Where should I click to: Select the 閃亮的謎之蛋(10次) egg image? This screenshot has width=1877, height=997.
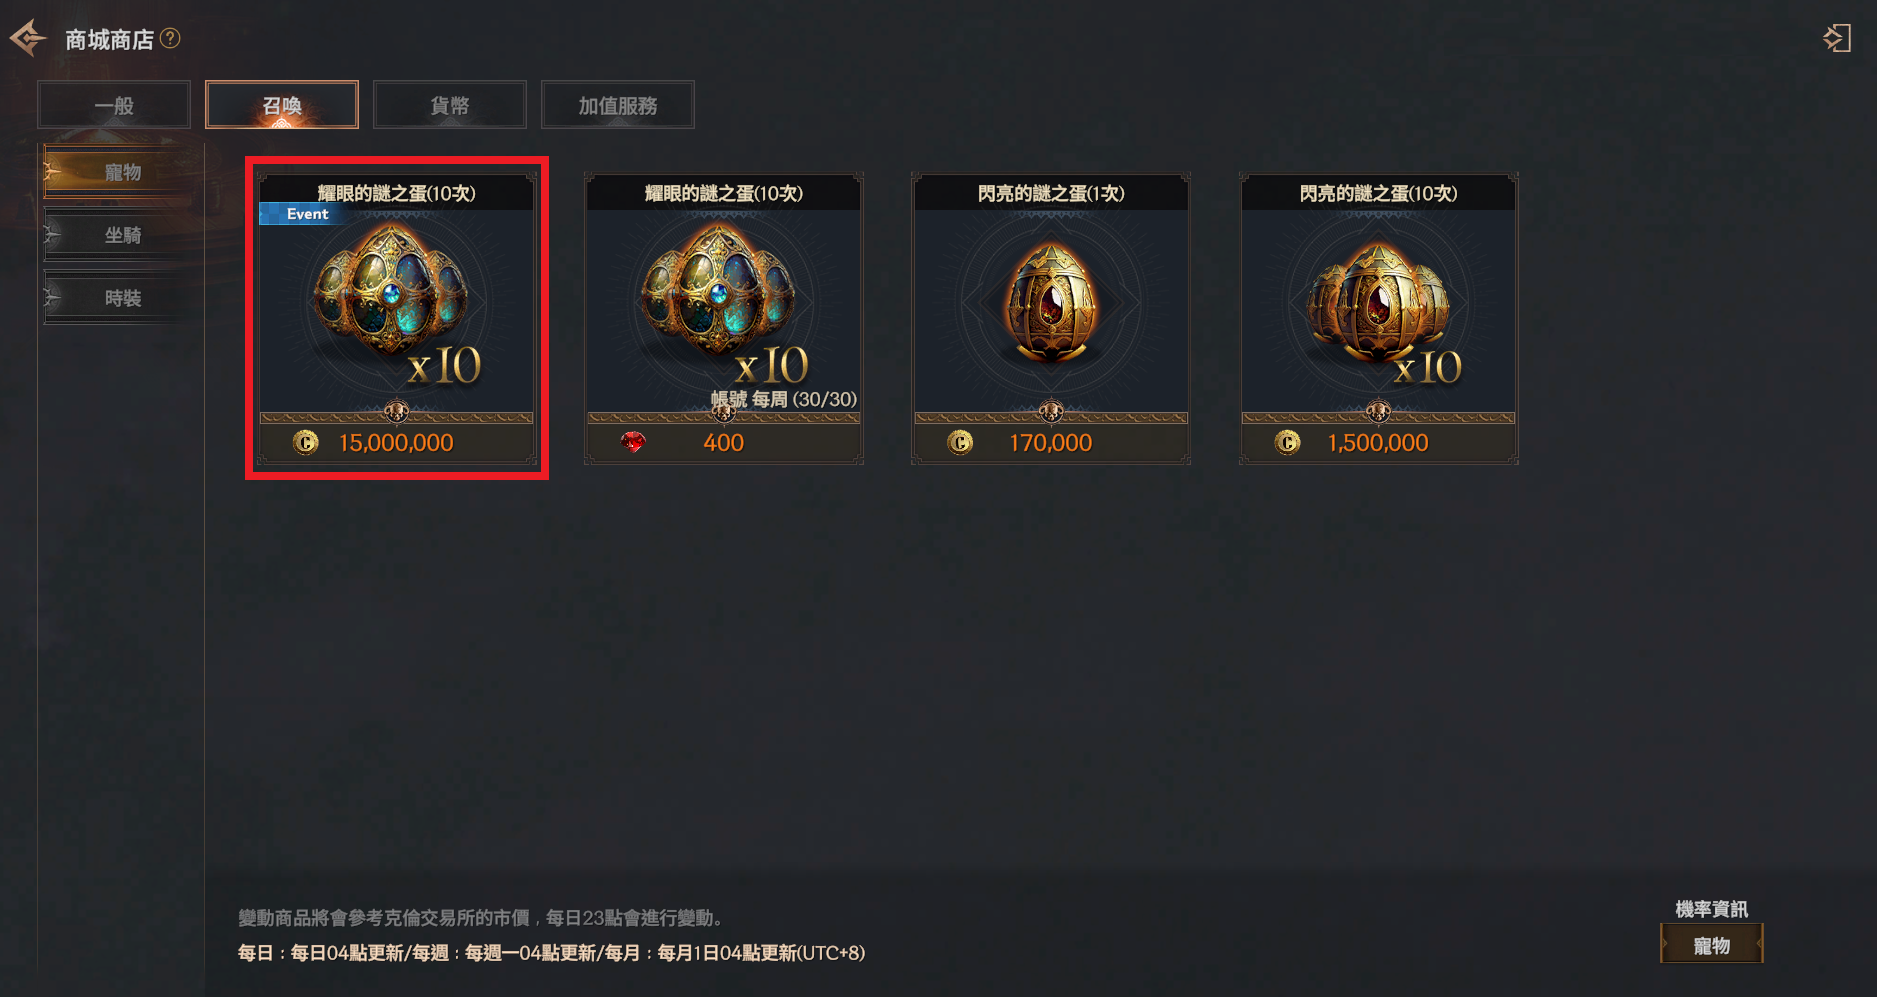pos(1378,305)
